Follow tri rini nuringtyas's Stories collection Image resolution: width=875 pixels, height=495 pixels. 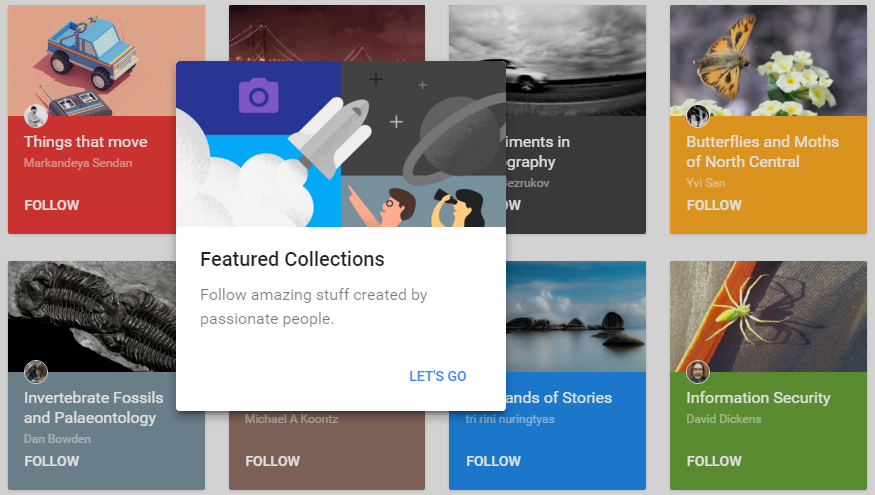coord(493,461)
